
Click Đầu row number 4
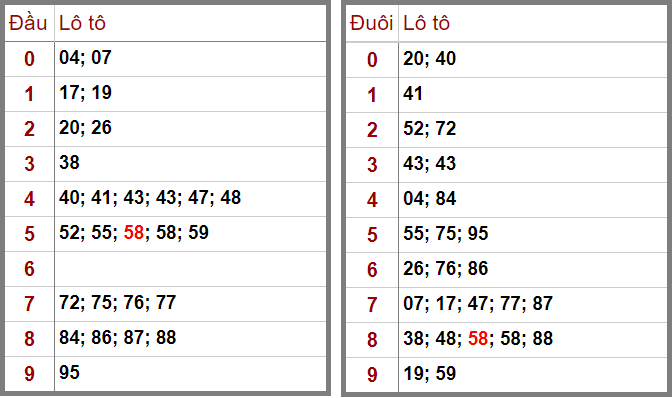[29, 199]
